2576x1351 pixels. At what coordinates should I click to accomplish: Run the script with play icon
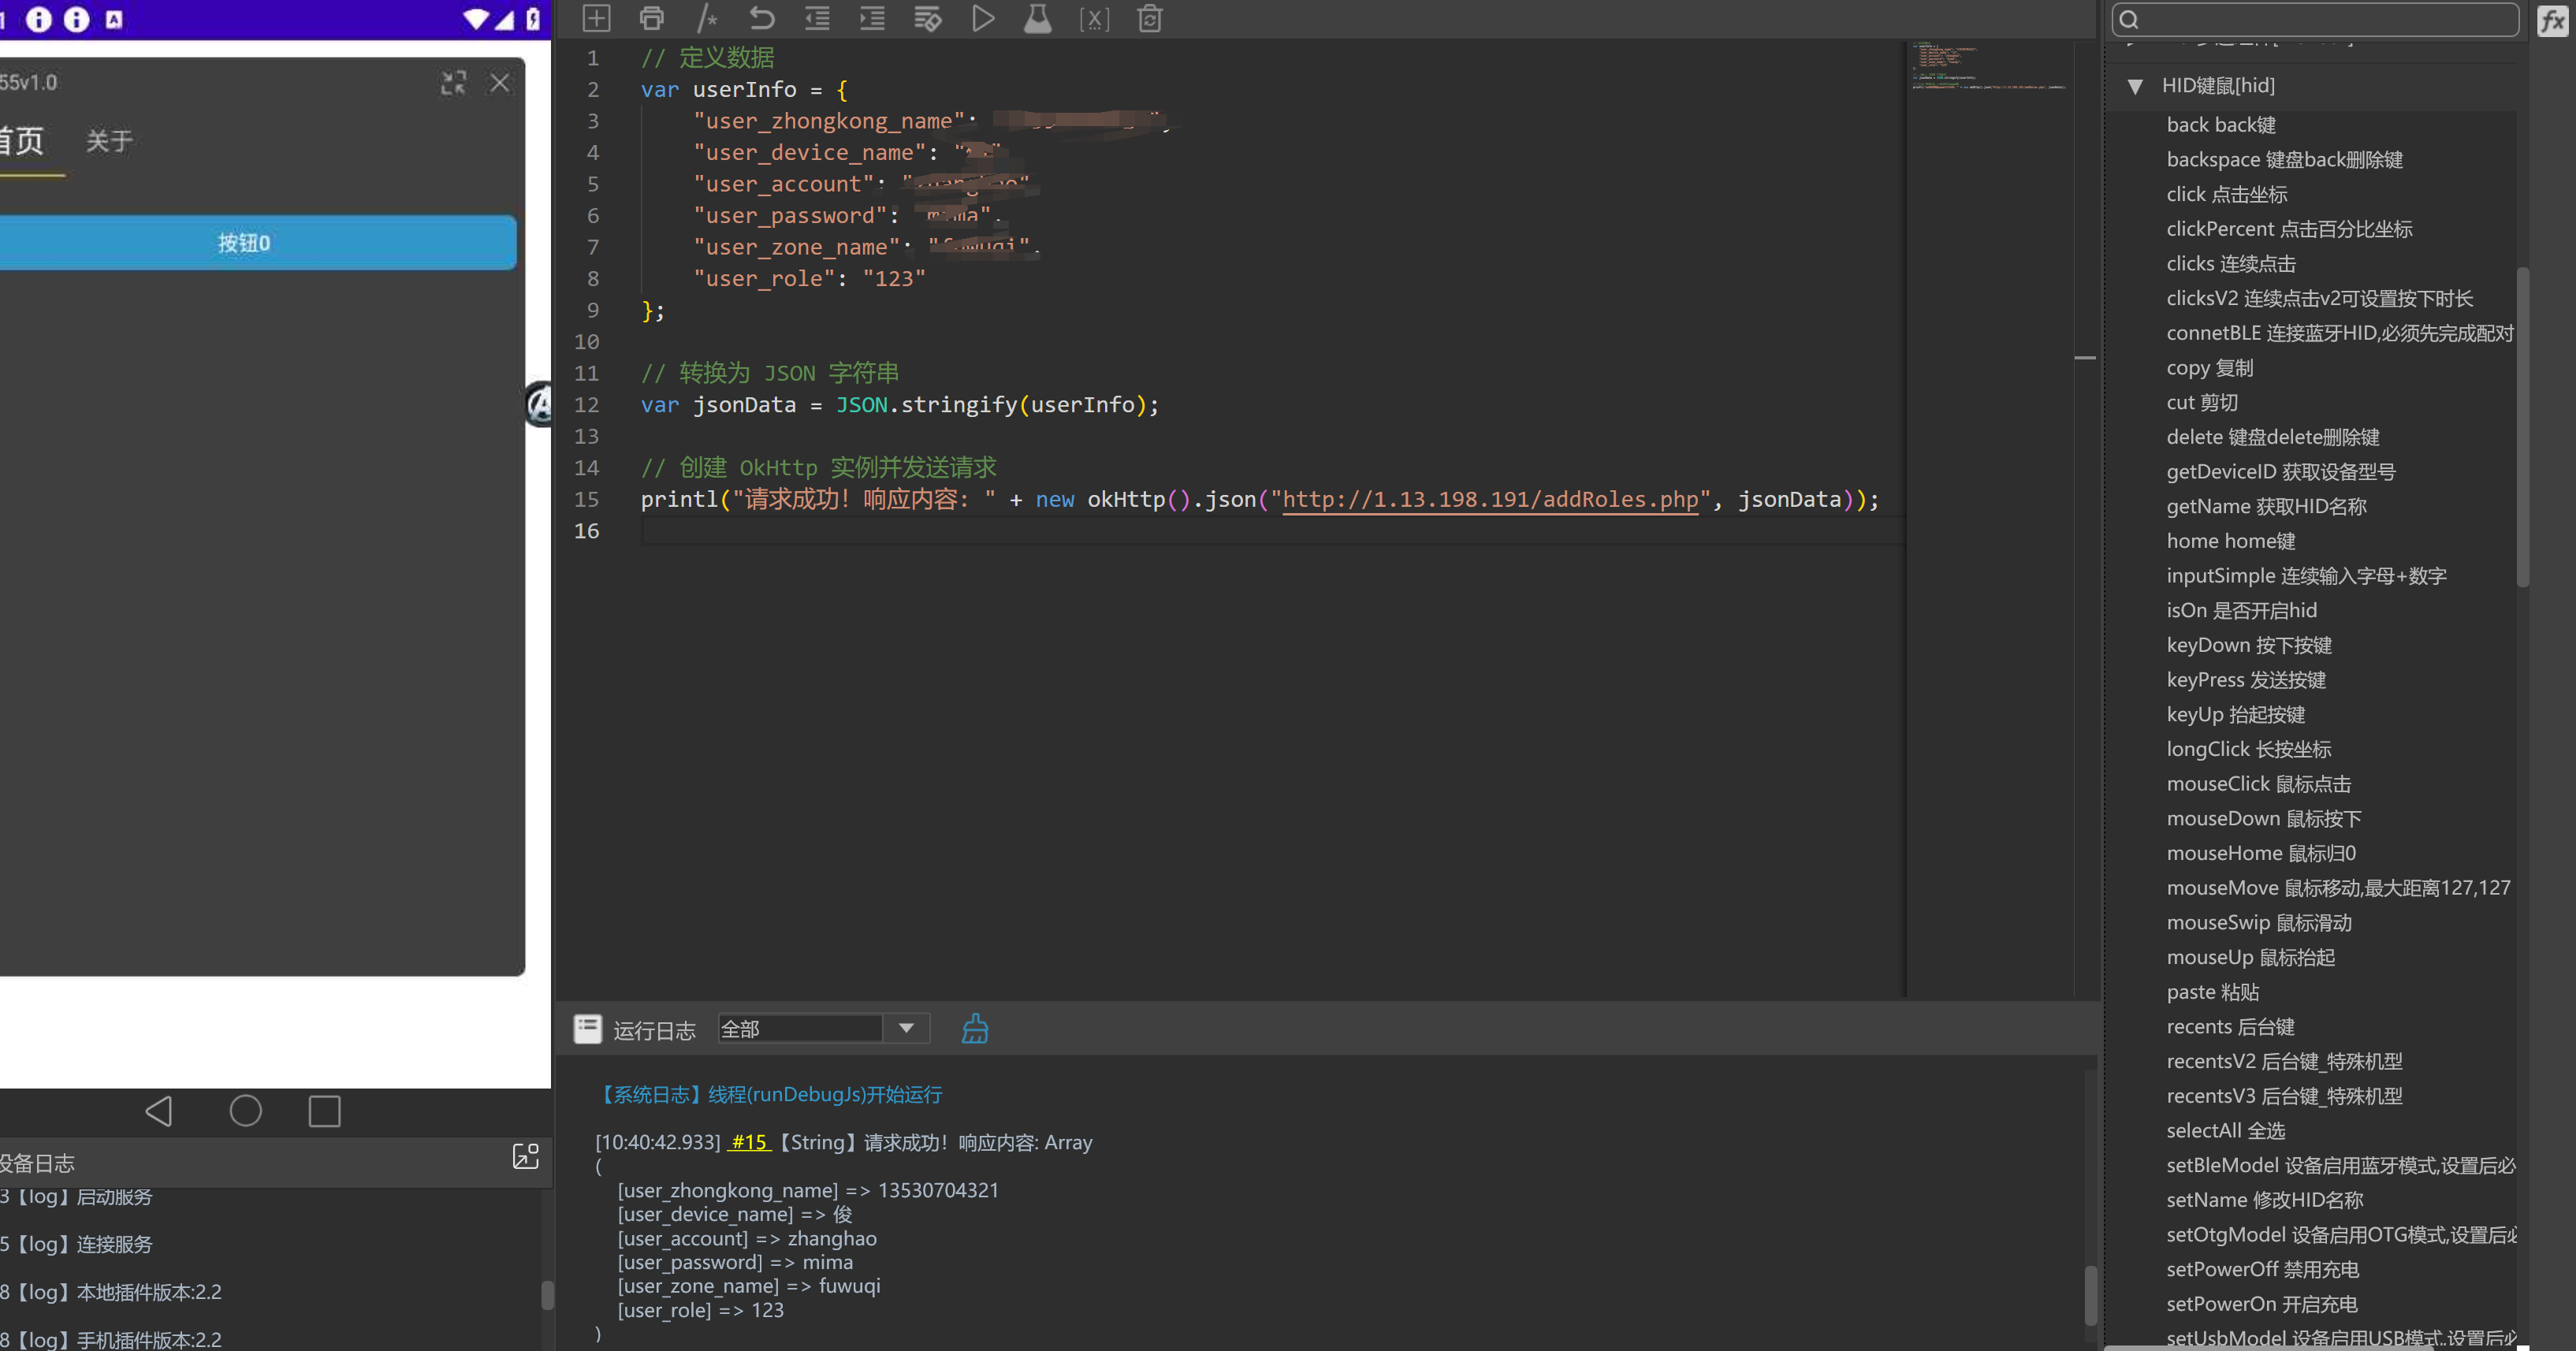point(983,18)
